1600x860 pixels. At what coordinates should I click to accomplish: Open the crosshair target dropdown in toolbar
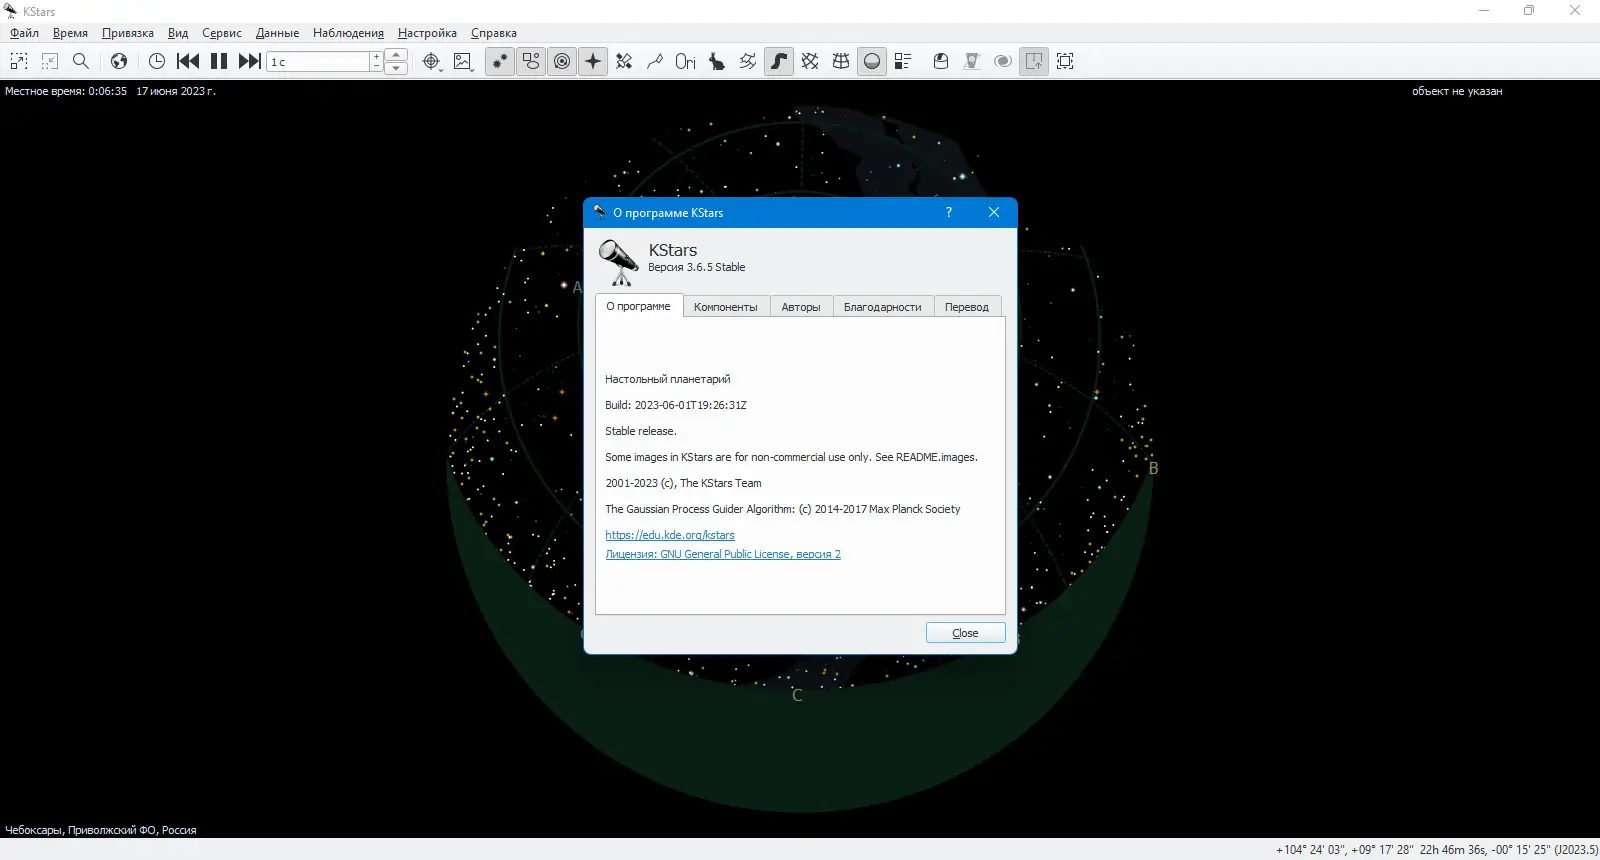432,61
